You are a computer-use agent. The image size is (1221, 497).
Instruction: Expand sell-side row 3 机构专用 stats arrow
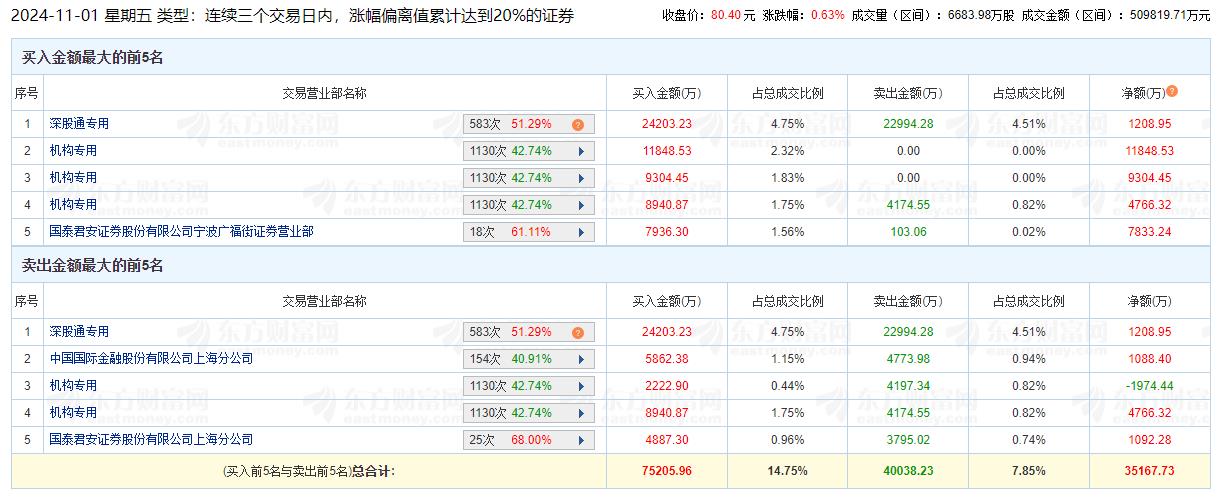(x=579, y=387)
